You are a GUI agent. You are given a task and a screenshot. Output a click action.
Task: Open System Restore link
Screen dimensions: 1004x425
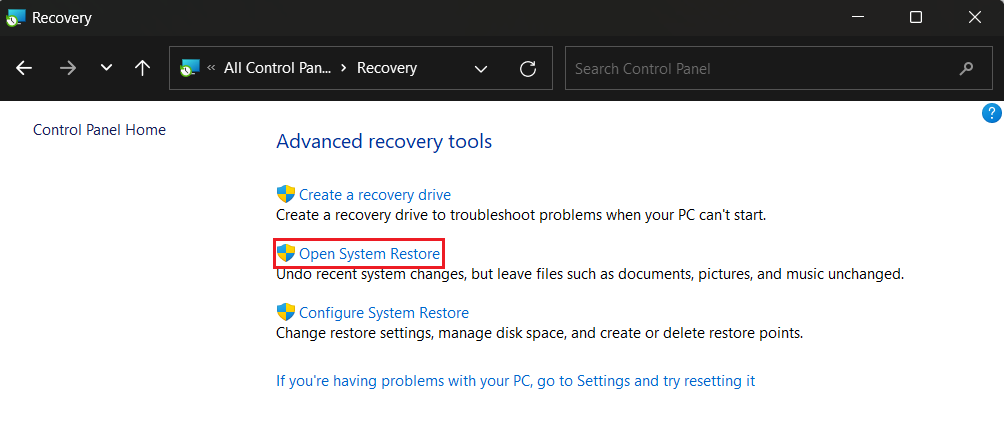click(369, 254)
